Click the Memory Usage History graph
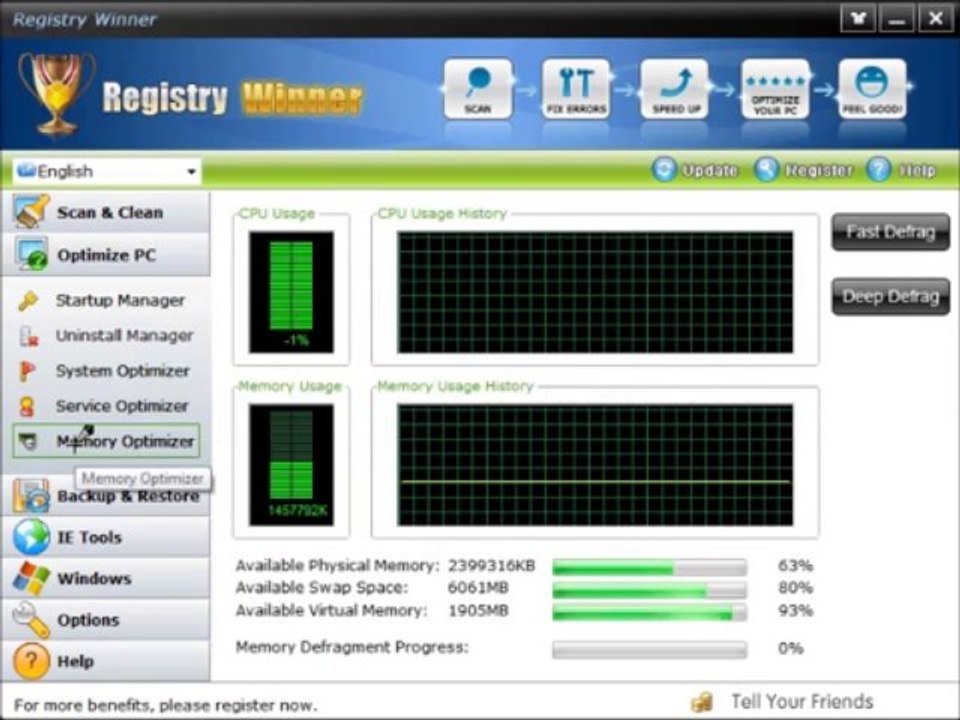960x720 pixels. pyautogui.click(x=595, y=465)
